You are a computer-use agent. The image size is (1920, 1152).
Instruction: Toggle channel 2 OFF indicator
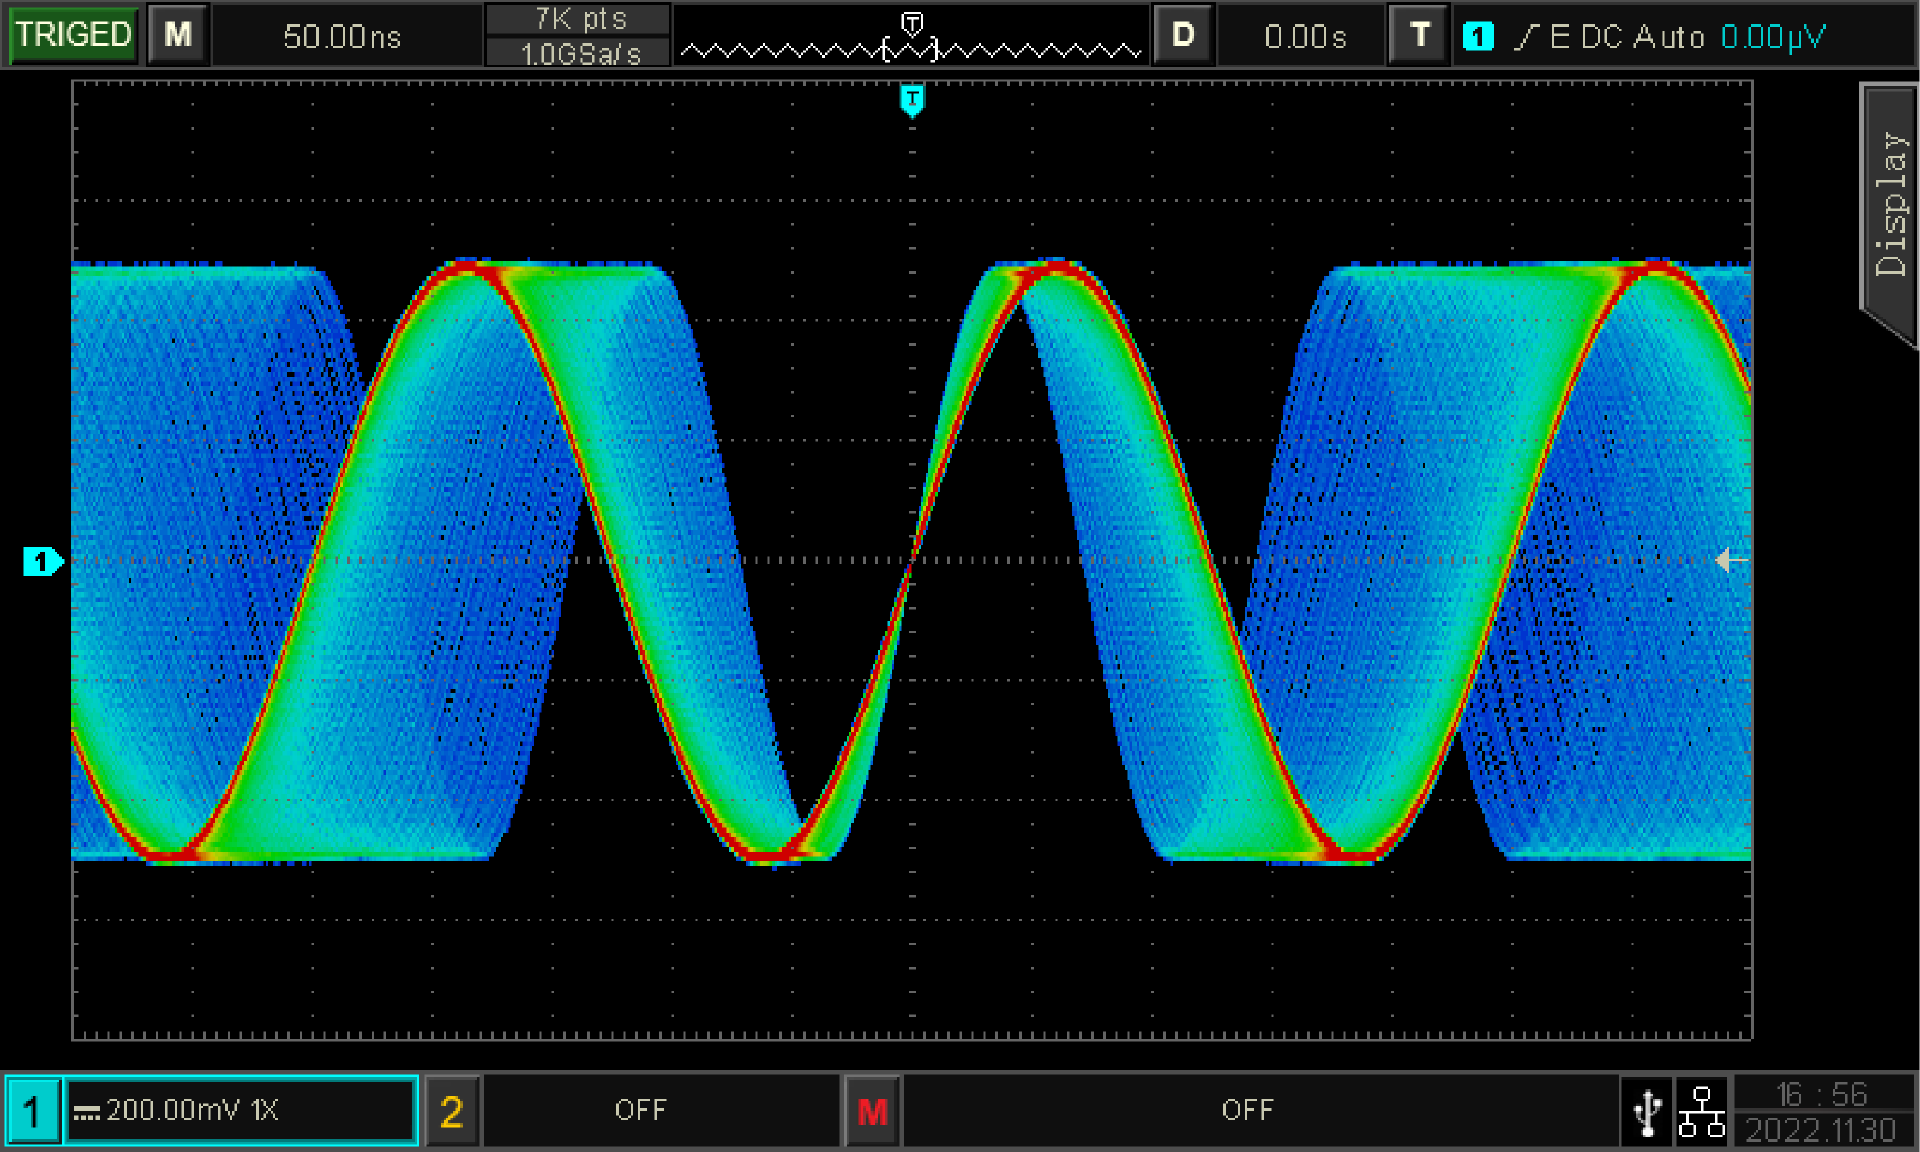[640, 1111]
